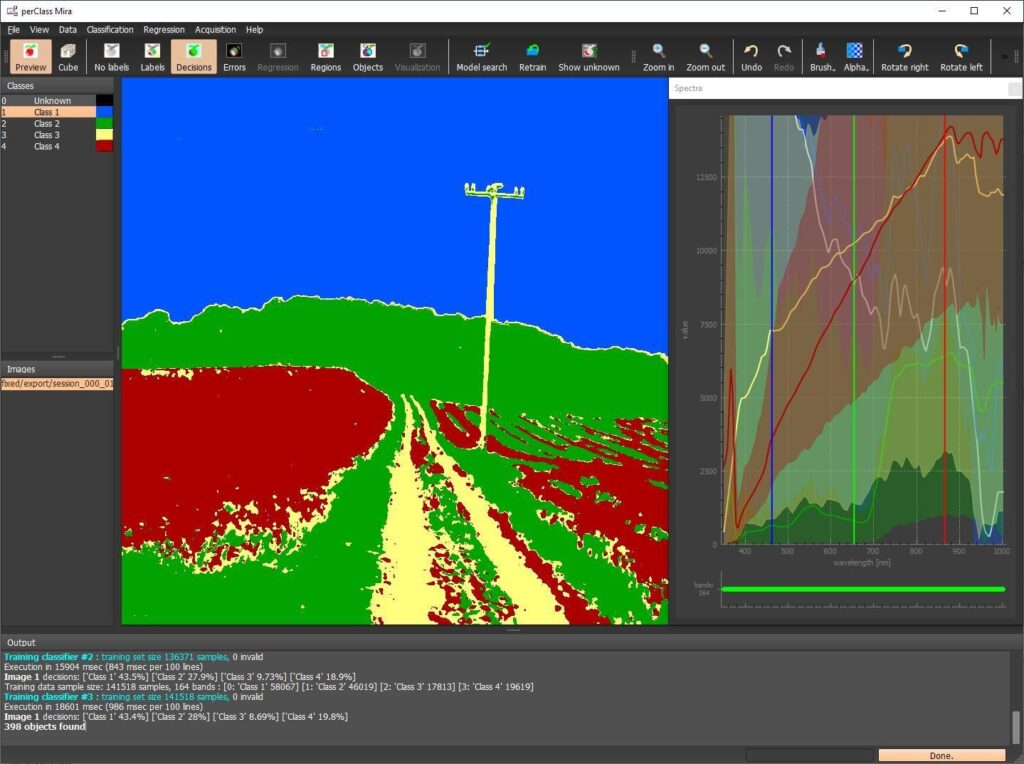Enable the No labels display mode

(111, 56)
